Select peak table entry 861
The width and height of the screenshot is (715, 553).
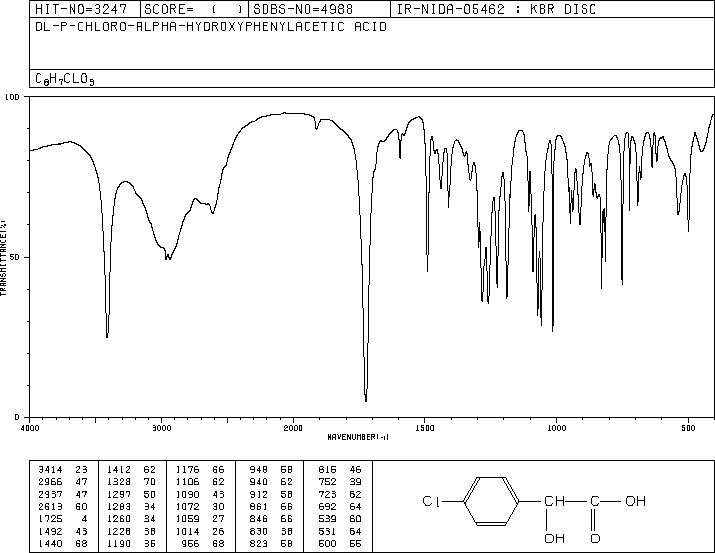(271, 506)
